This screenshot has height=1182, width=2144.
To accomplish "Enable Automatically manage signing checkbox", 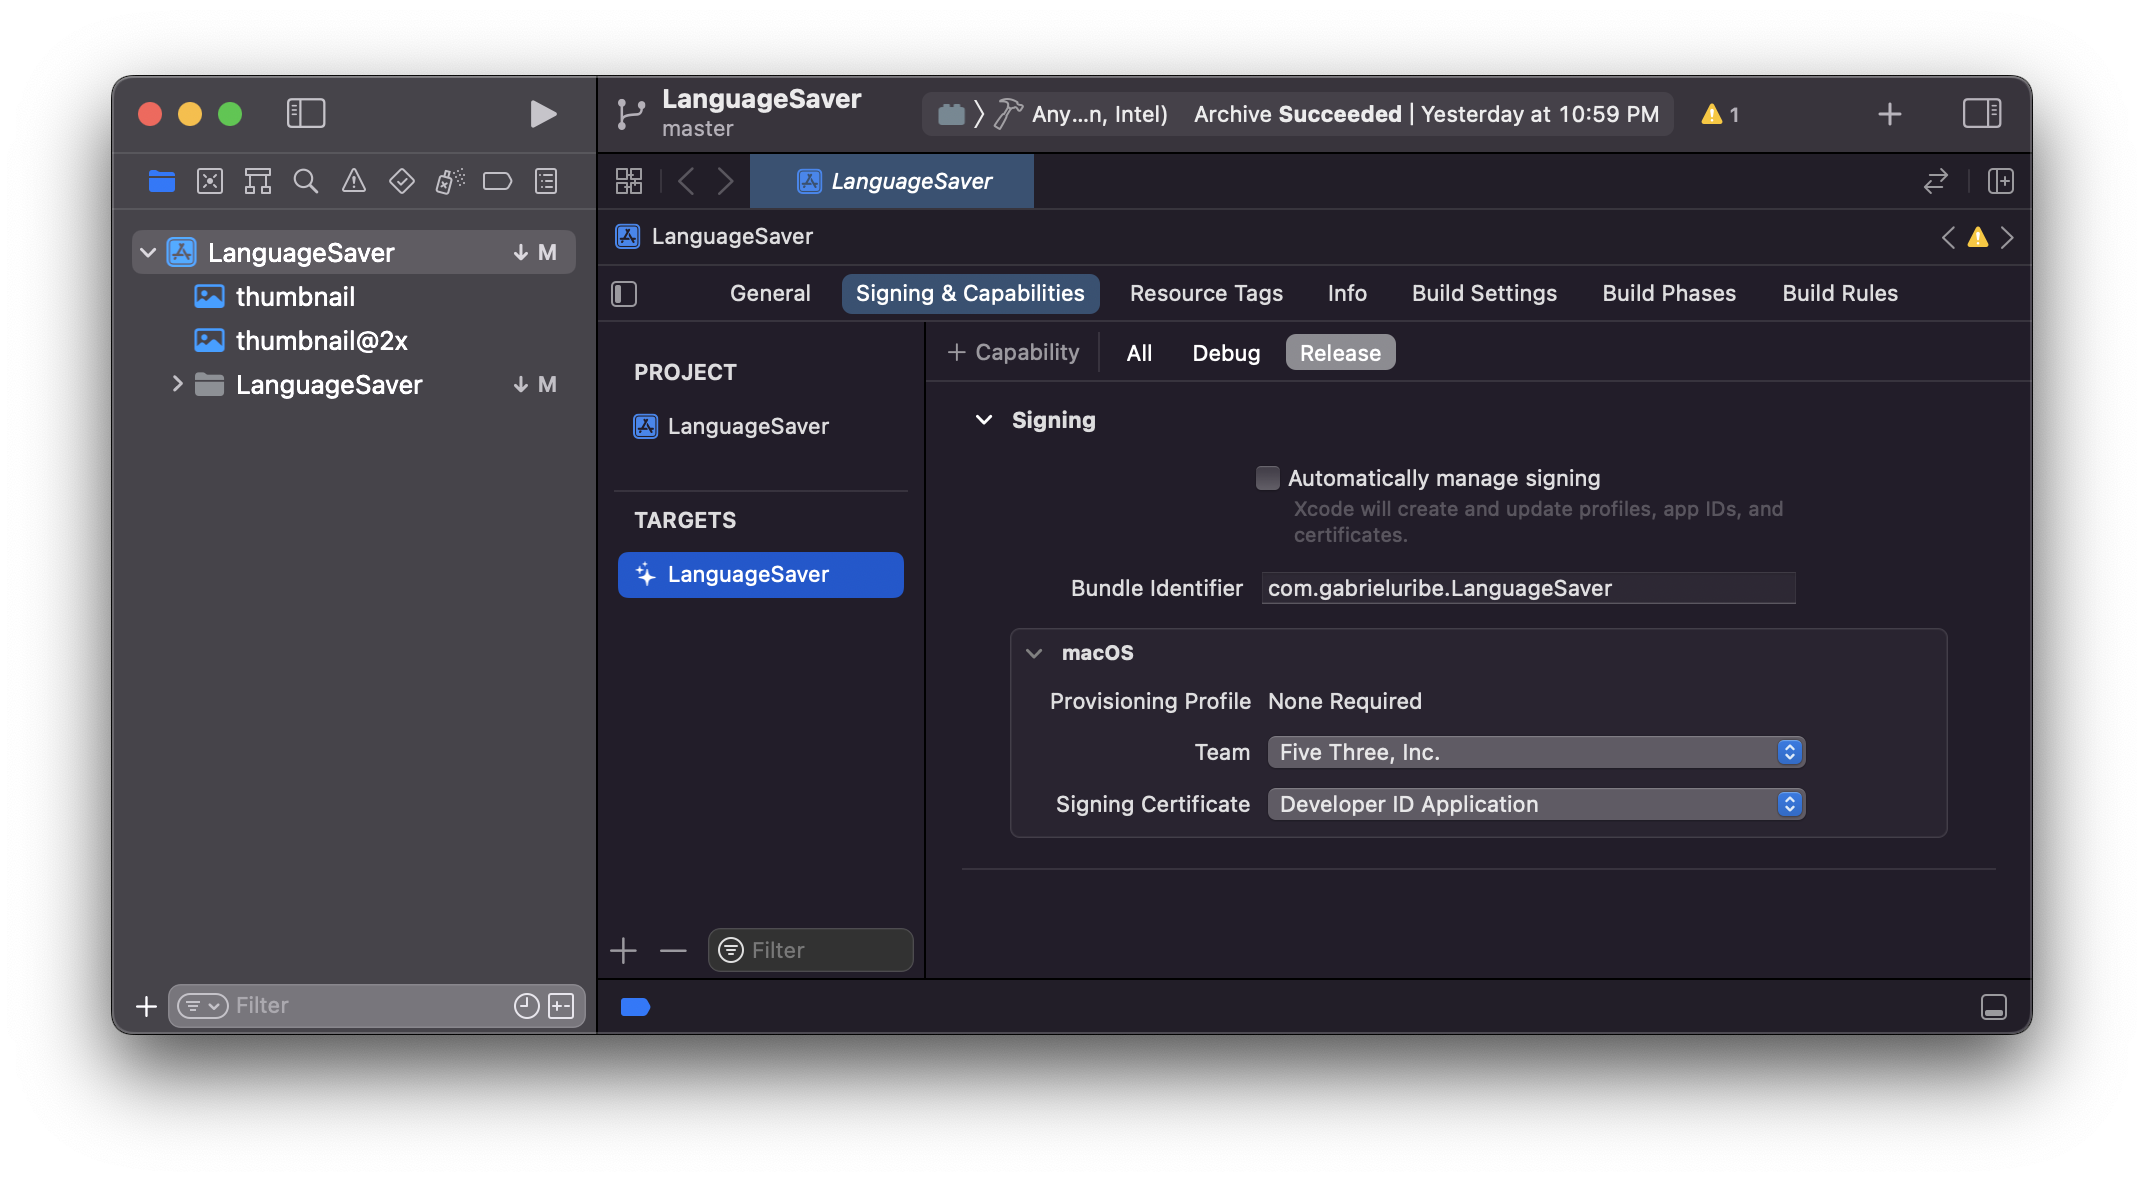I will tap(1267, 478).
